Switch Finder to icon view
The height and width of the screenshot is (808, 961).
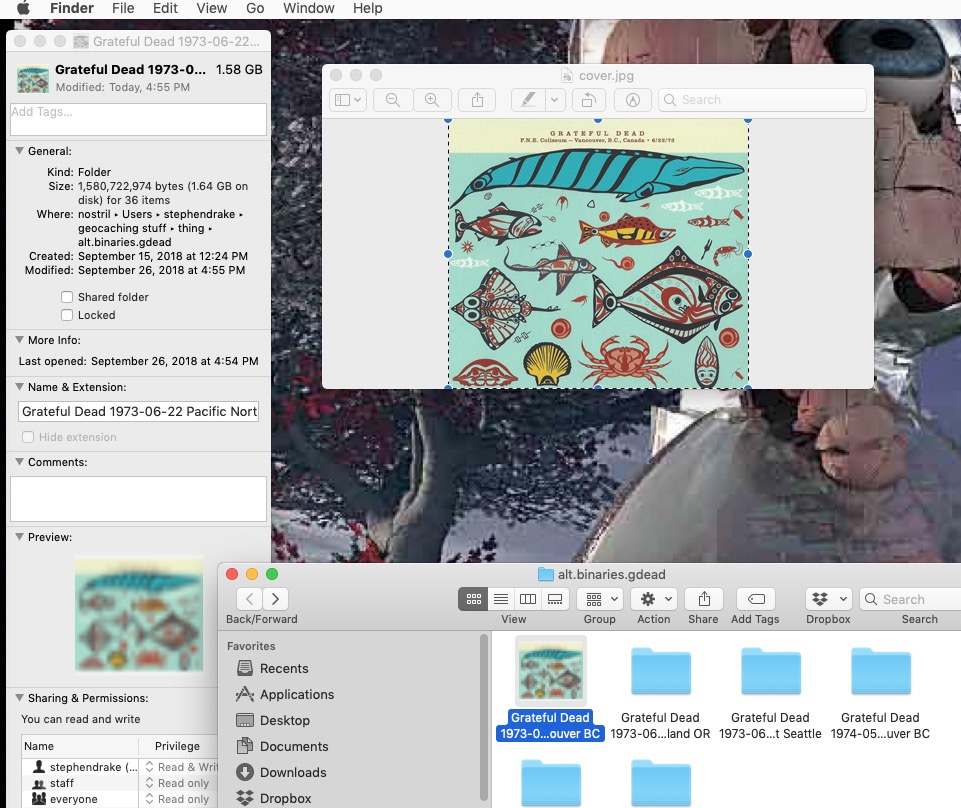click(473, 599)
